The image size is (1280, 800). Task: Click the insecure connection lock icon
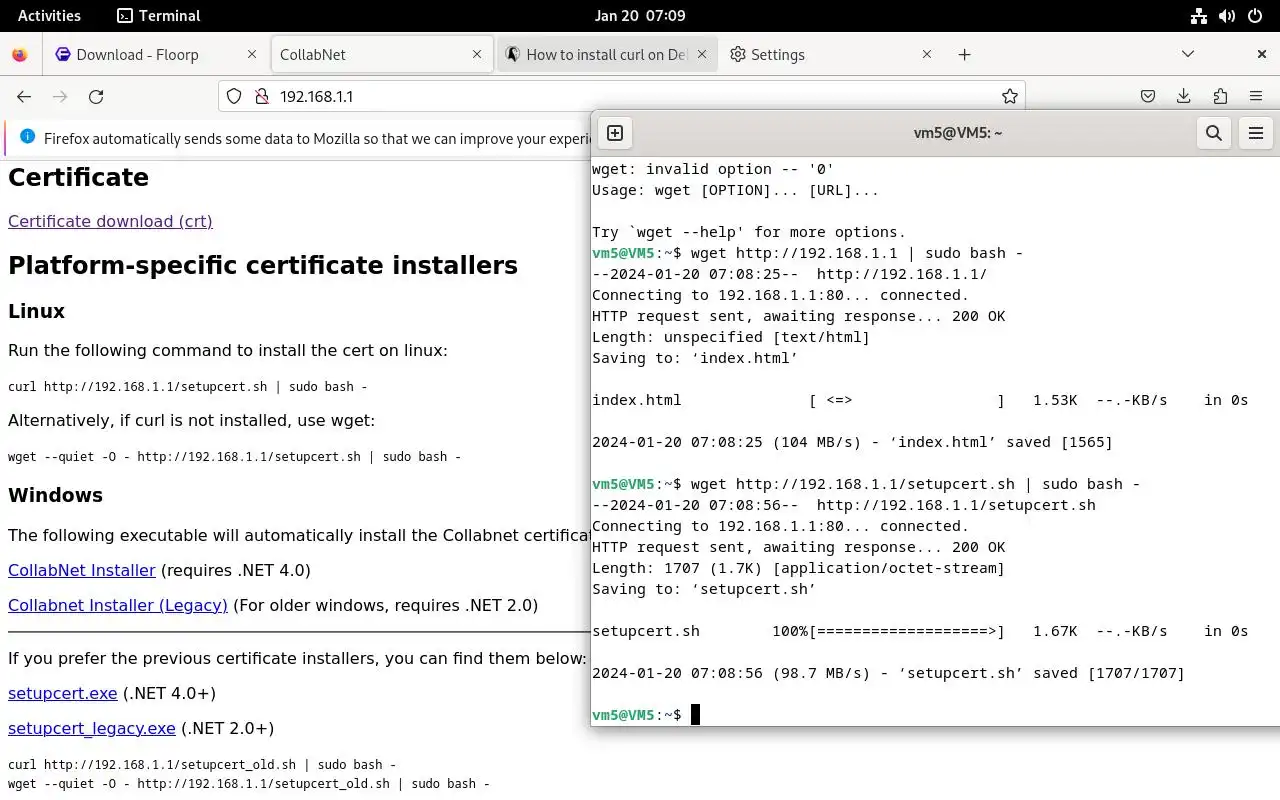click(x=262, y=96)
